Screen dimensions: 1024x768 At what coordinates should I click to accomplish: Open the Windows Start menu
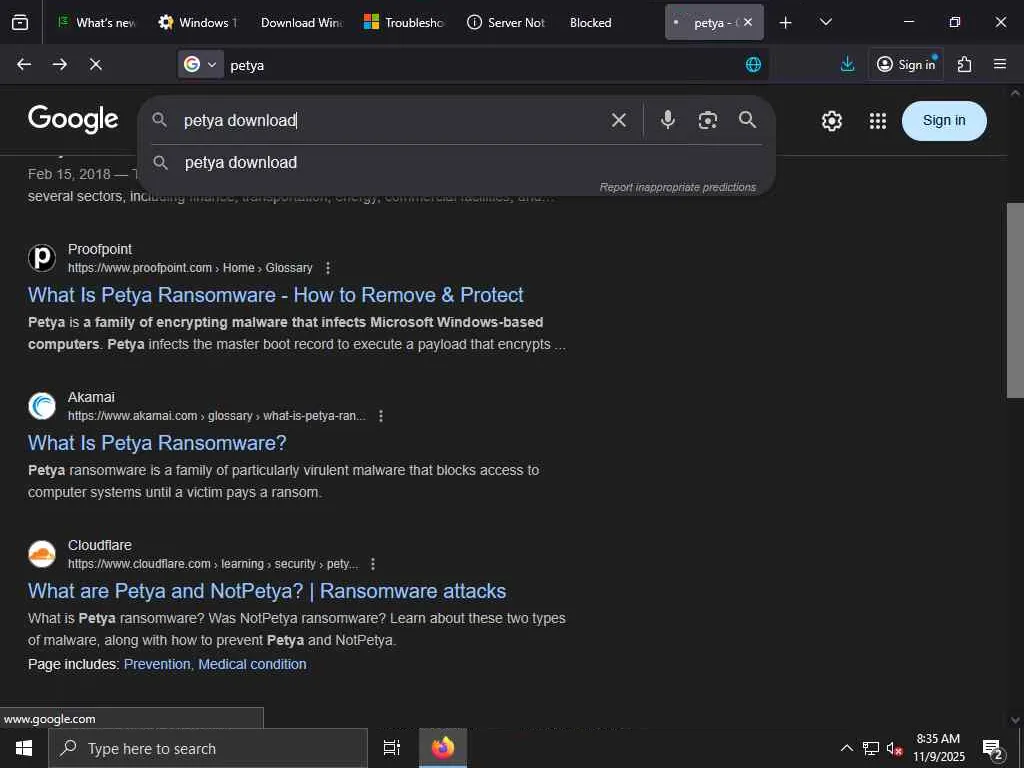[24, 748]
